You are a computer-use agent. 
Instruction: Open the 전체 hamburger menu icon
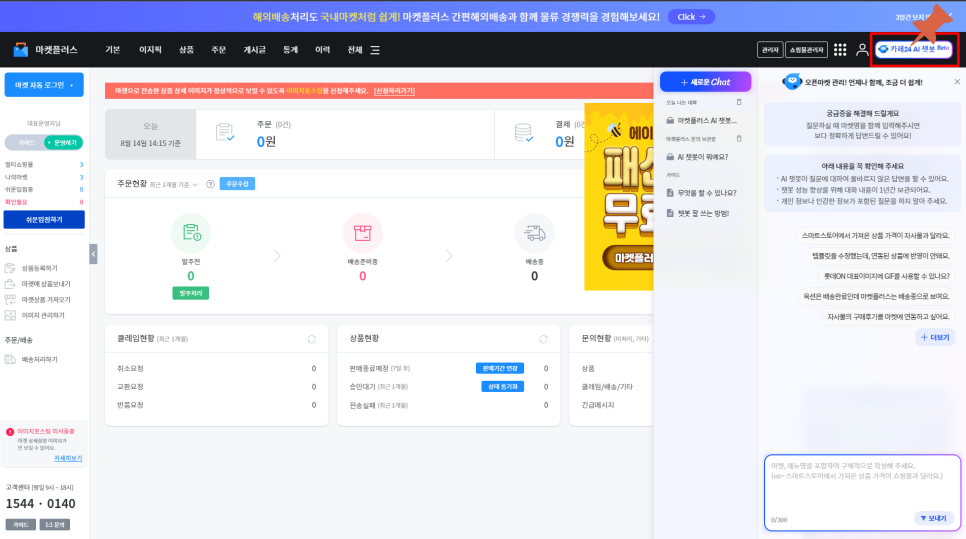coord(375,50)
